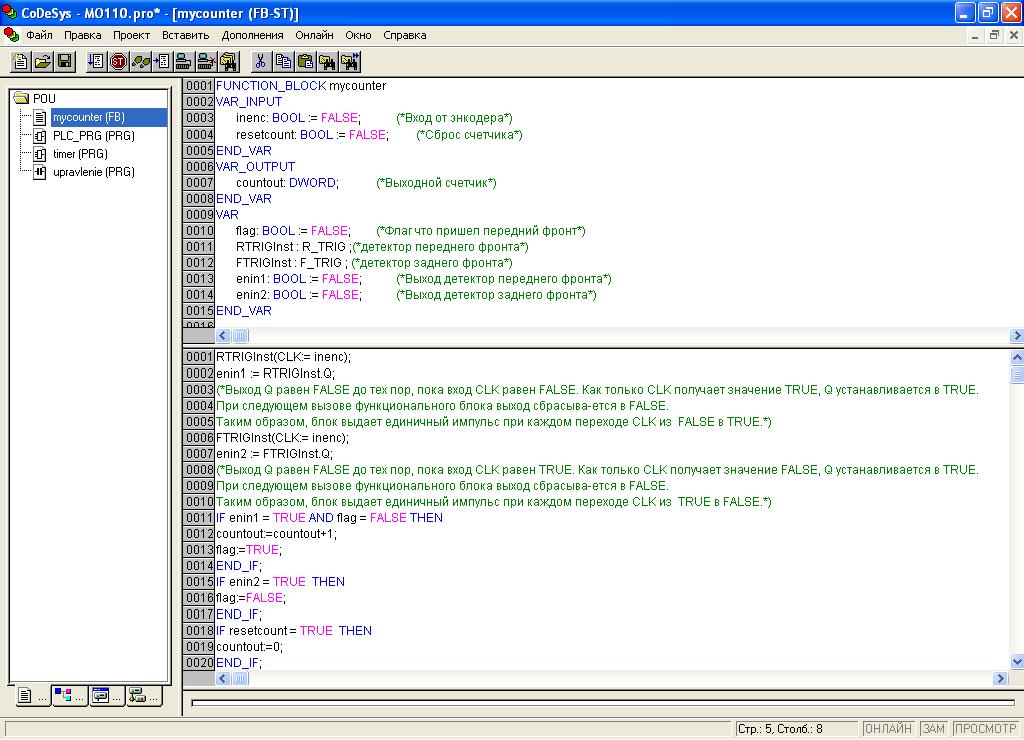Click the ОНЛАЙН status bar indicator
Viewport: 1024px width, 740px height.
[888, 728]
